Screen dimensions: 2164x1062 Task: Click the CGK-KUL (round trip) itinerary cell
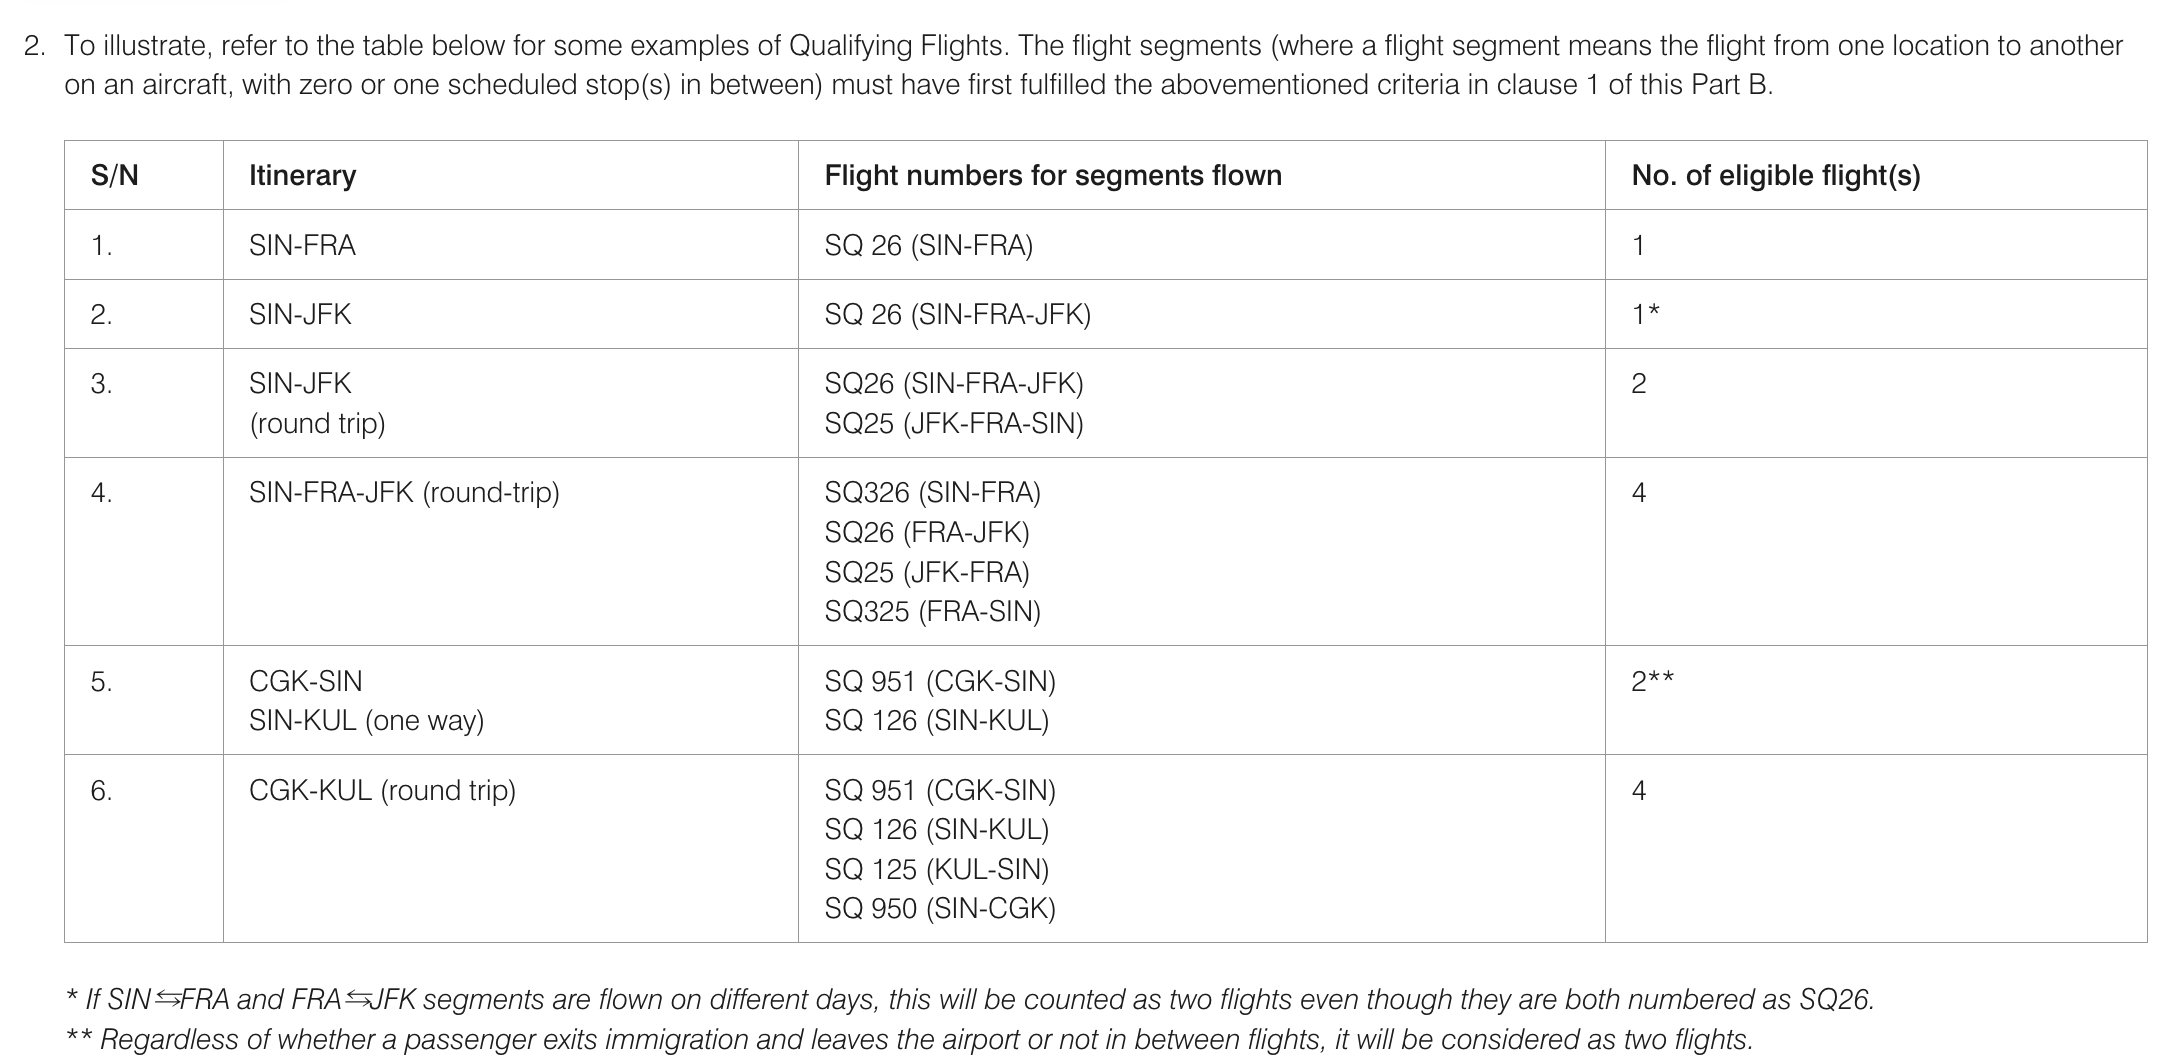[x=382, y=791]
